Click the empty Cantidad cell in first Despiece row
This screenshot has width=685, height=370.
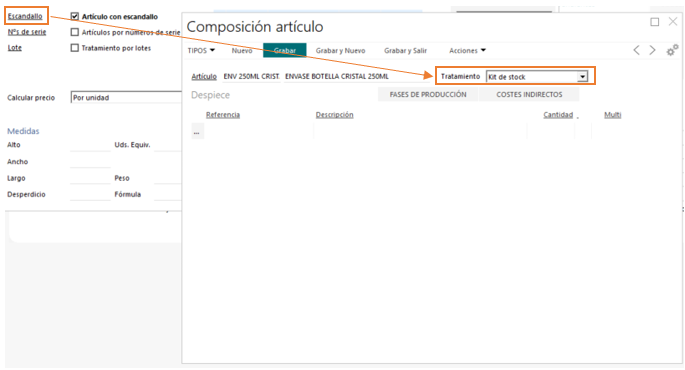tap(551, 131)
